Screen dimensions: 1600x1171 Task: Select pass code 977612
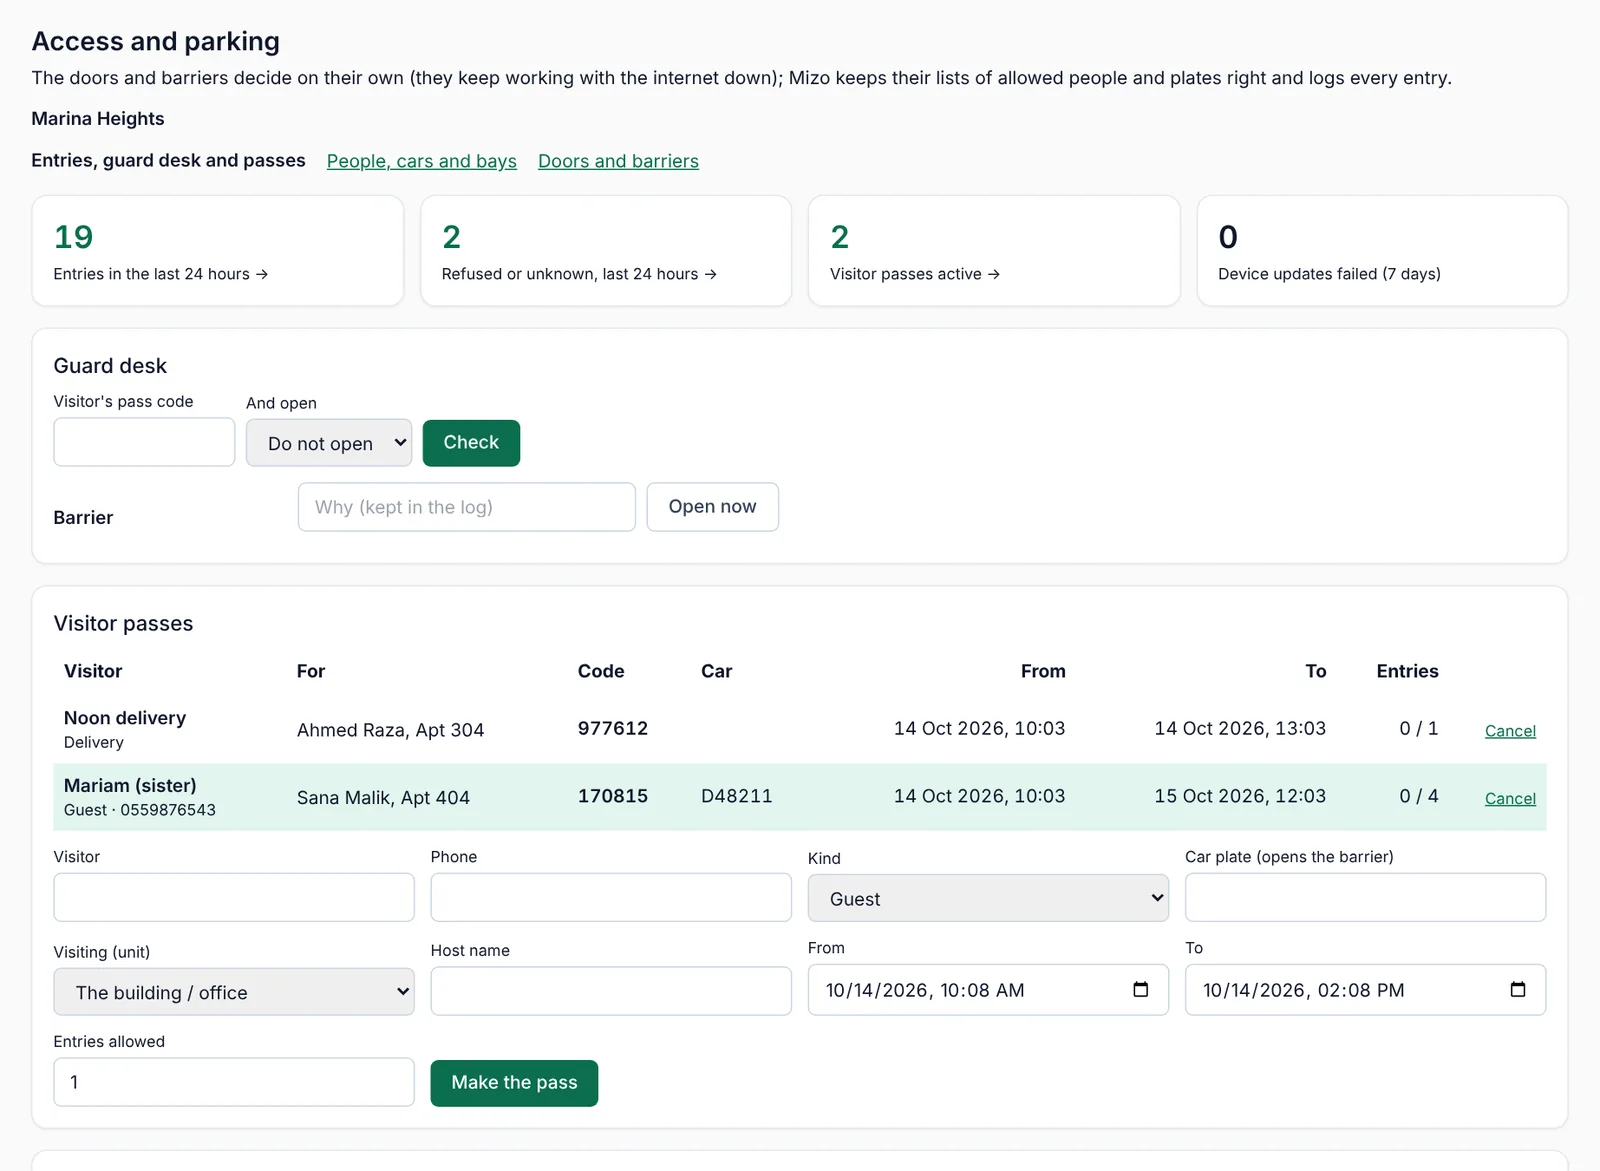click(613, 729)
